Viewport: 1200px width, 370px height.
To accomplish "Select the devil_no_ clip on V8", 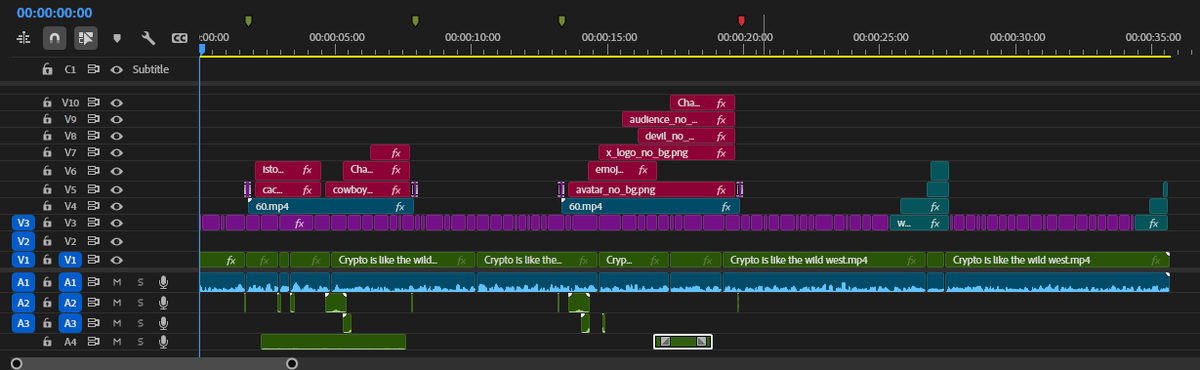I will click(685, 136).
